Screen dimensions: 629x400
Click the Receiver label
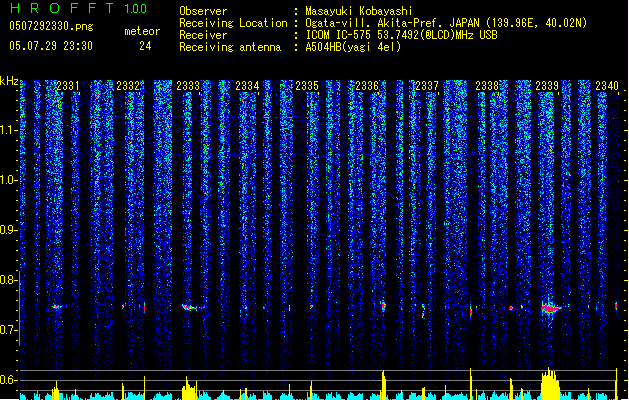click(203, 35)
